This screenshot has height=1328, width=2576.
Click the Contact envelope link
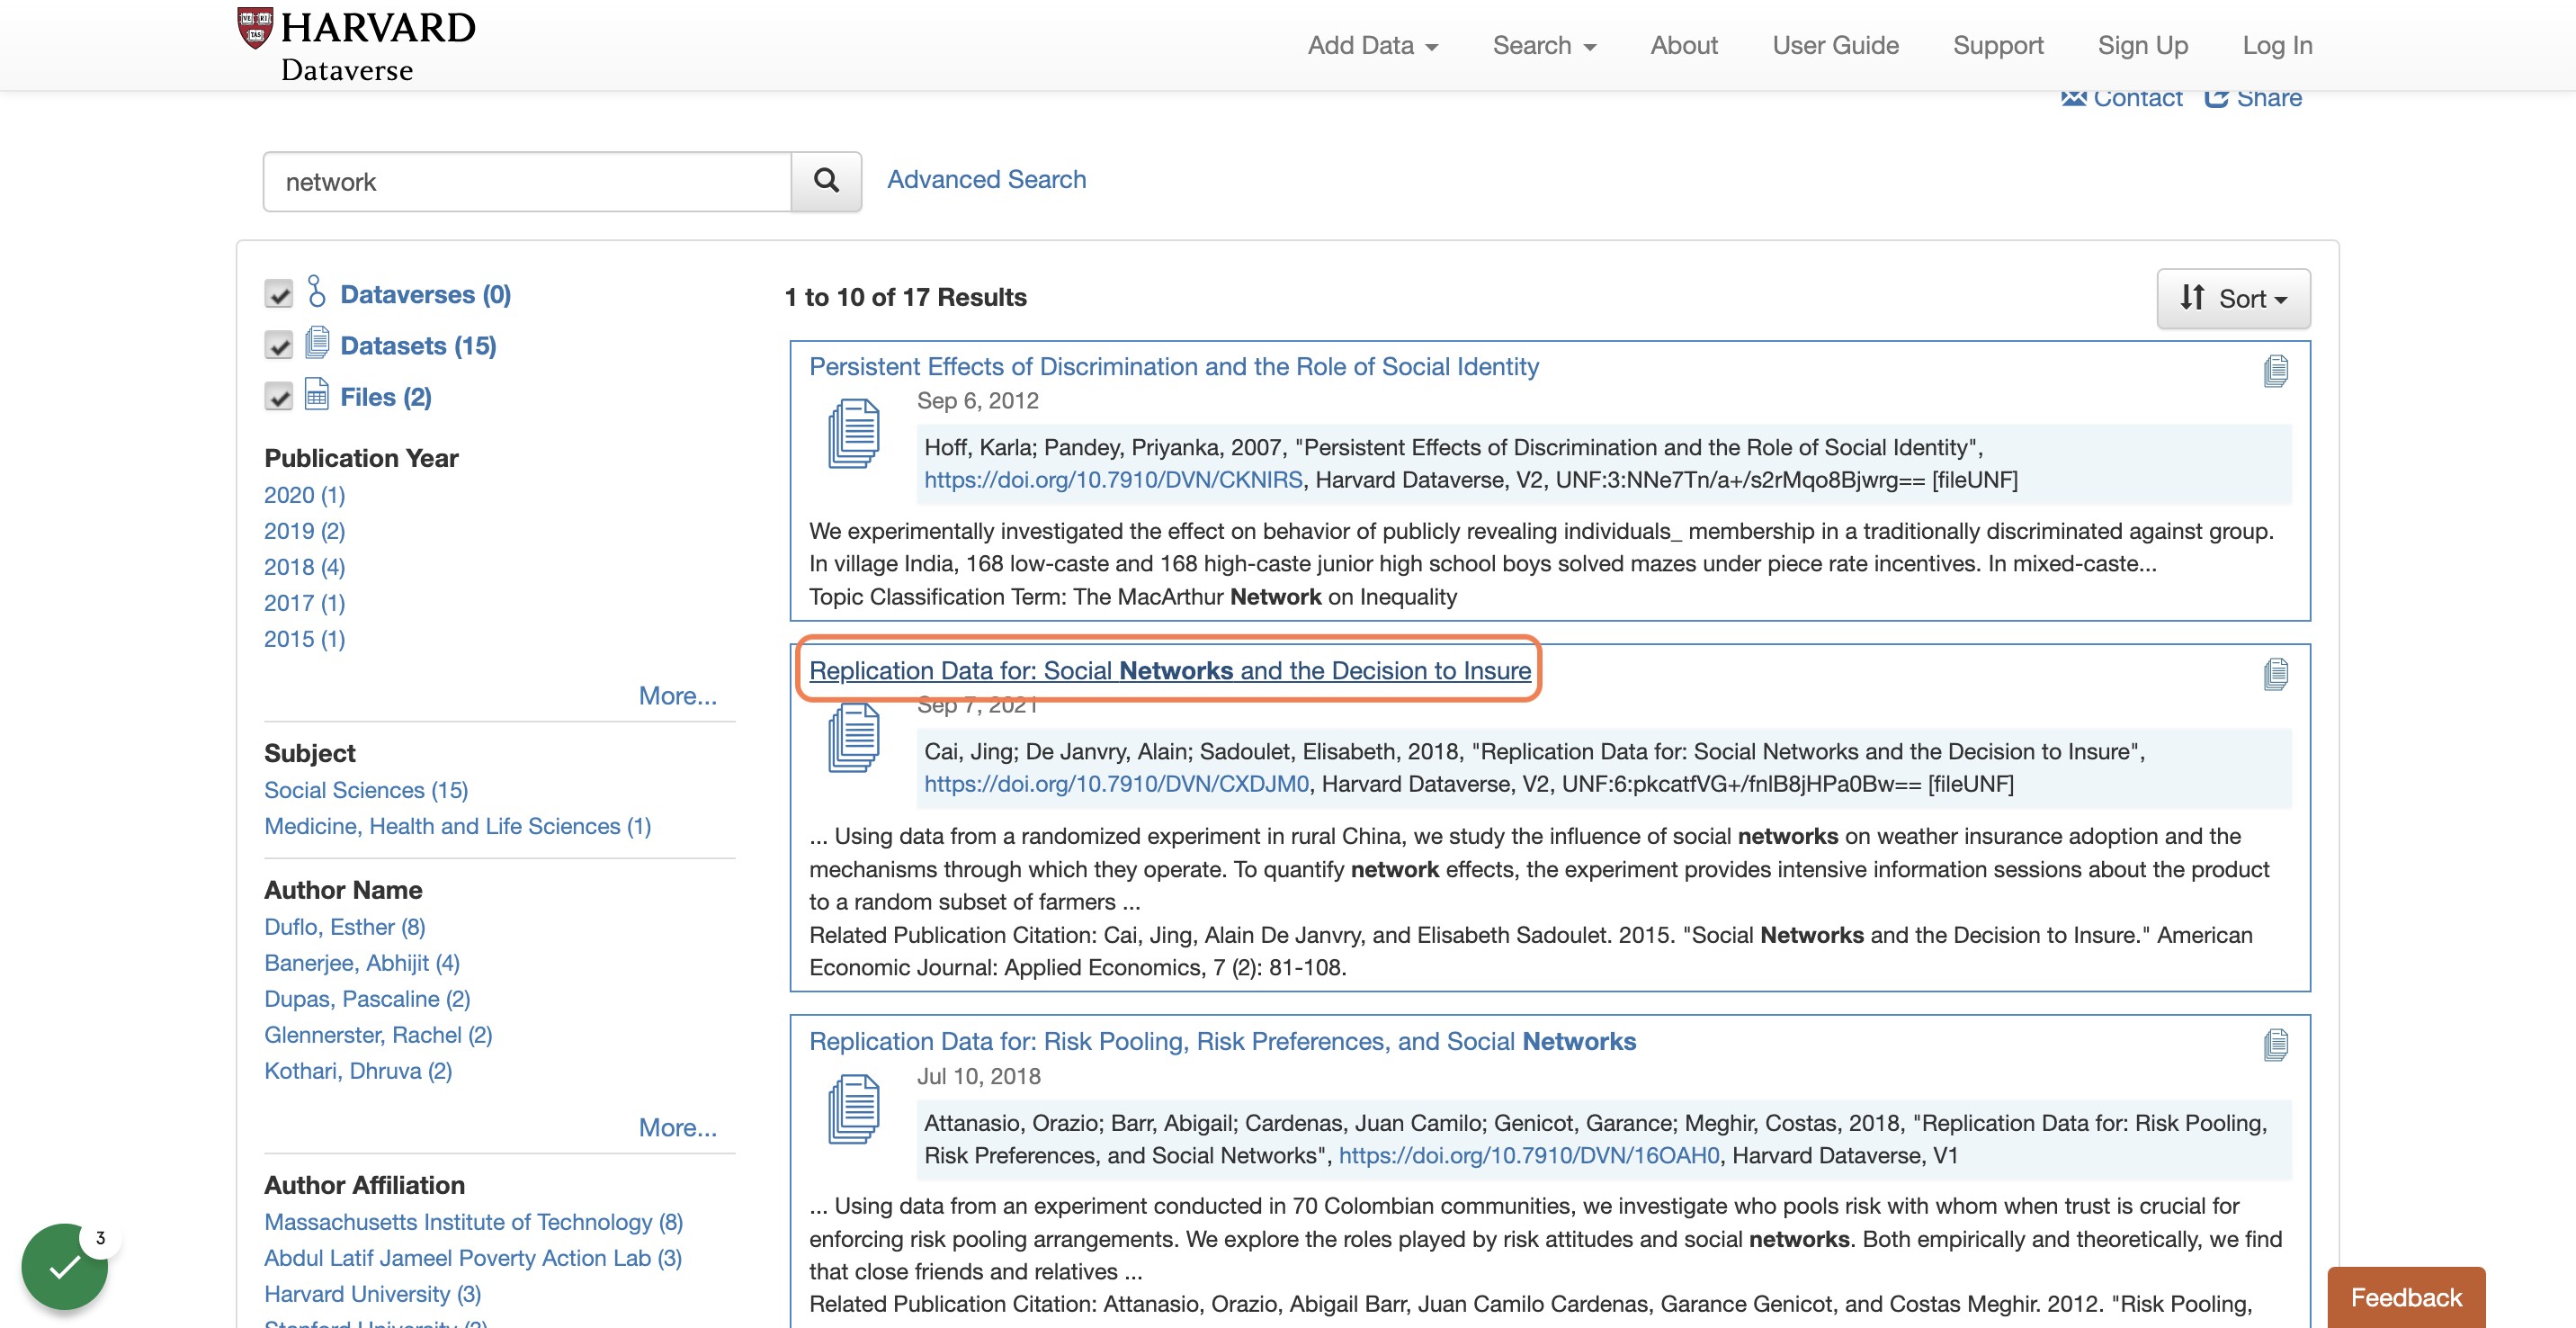pyautogui.click(x=2121, y=98)
